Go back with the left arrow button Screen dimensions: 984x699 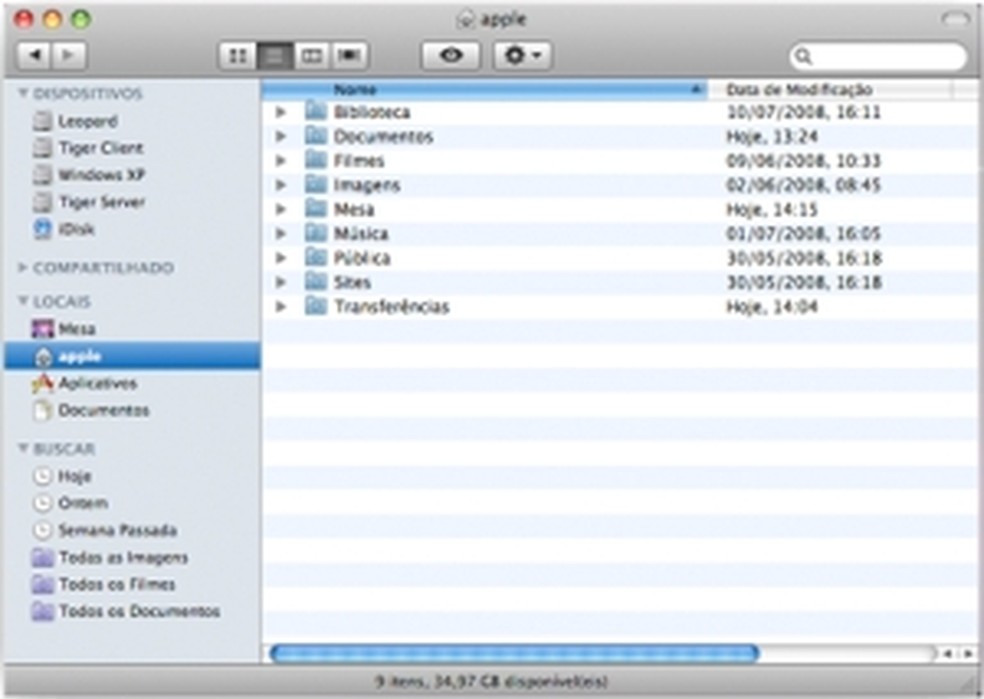click(35, 56)
